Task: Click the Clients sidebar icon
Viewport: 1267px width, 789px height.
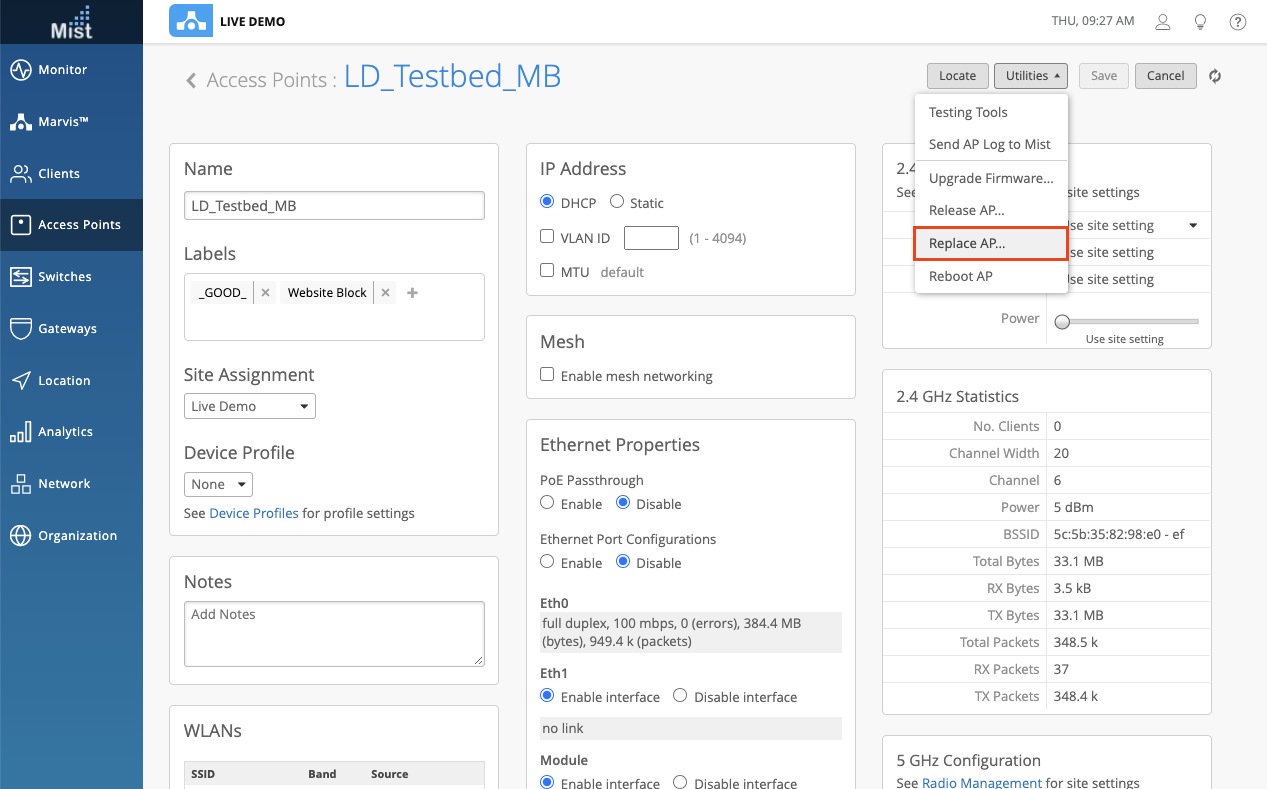Action: point(21,174)
